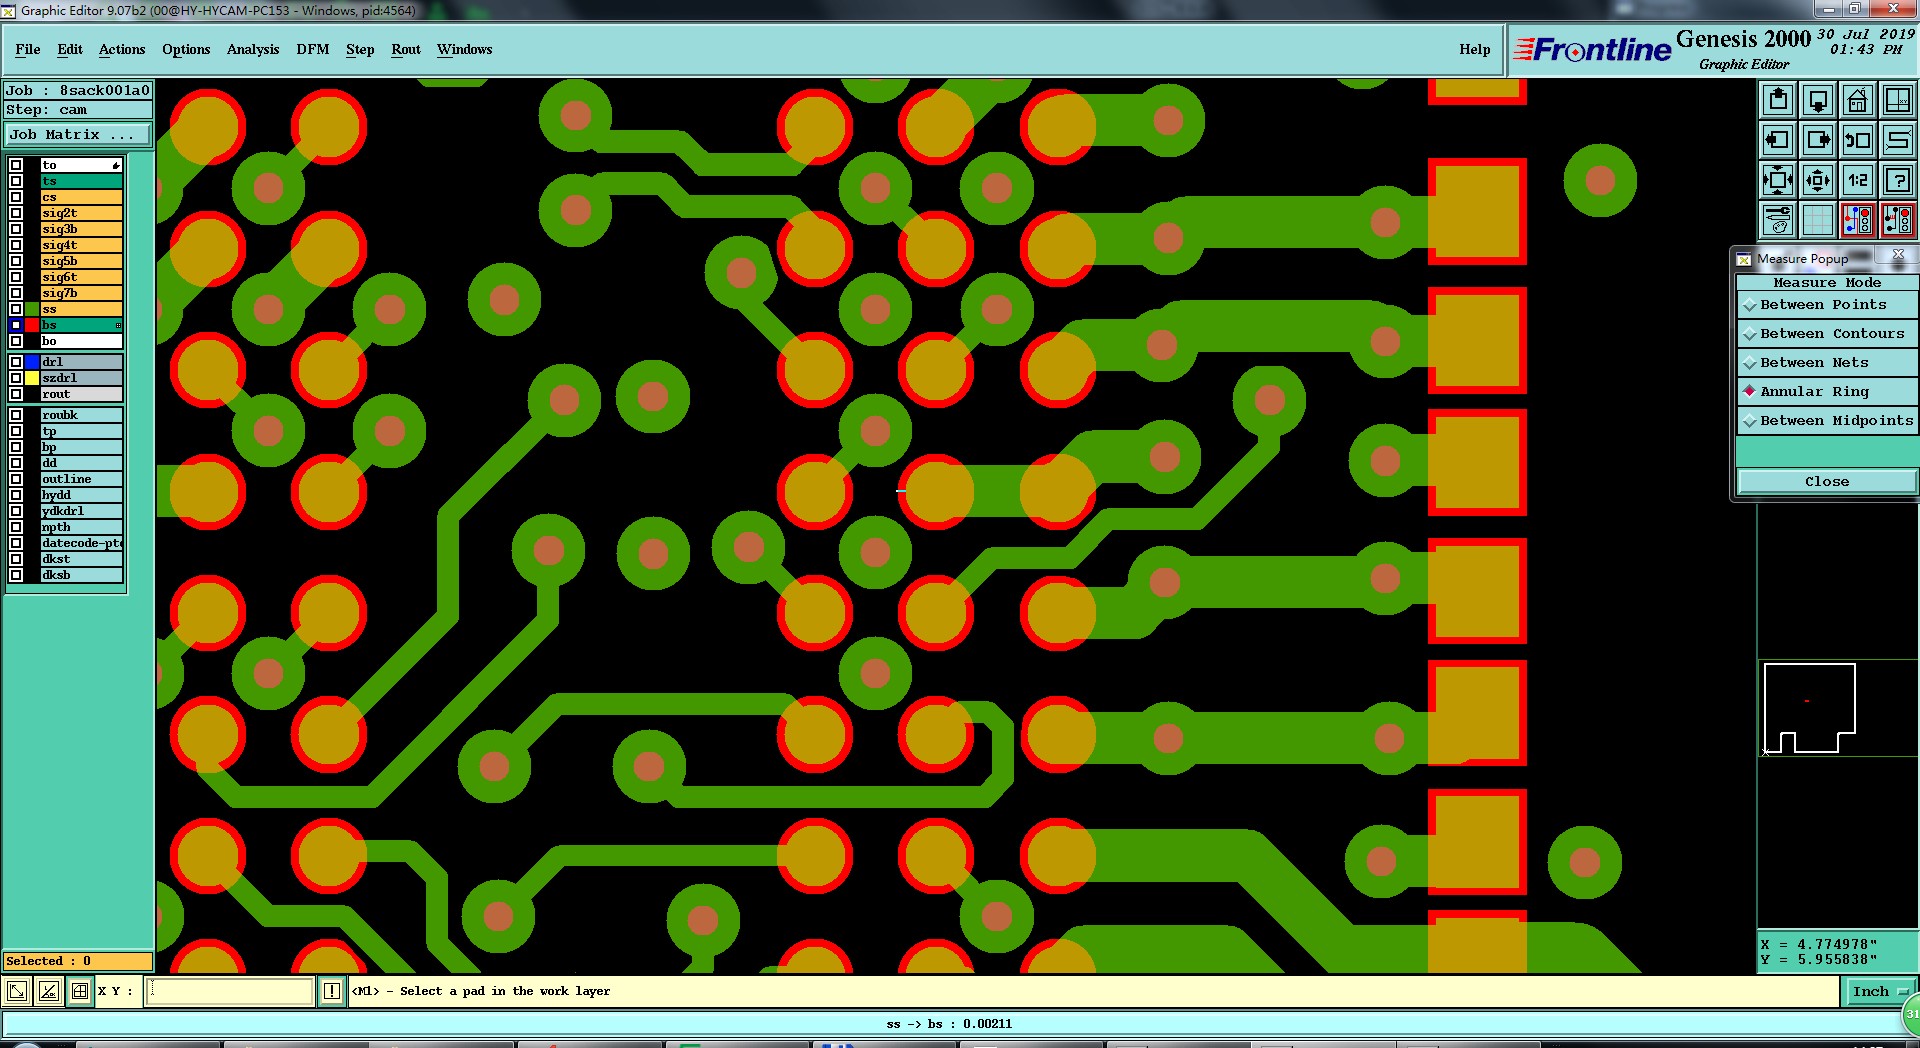Click the Home view icon
Viewport: 1920px width, 1048px height.
click(1857, 100)
